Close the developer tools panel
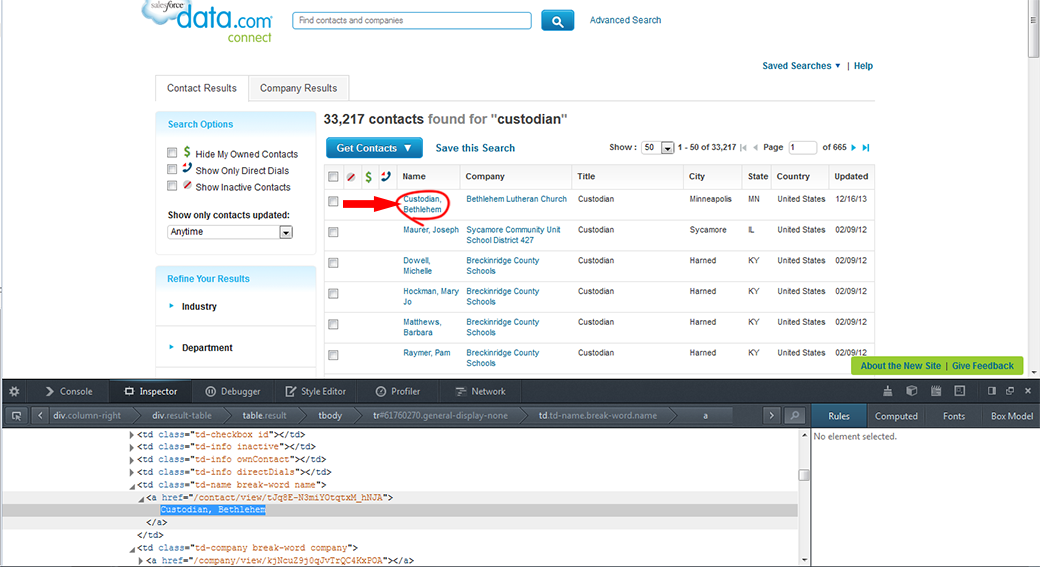This screenshot has height=567, width=1040. [x=1028, y=391]
